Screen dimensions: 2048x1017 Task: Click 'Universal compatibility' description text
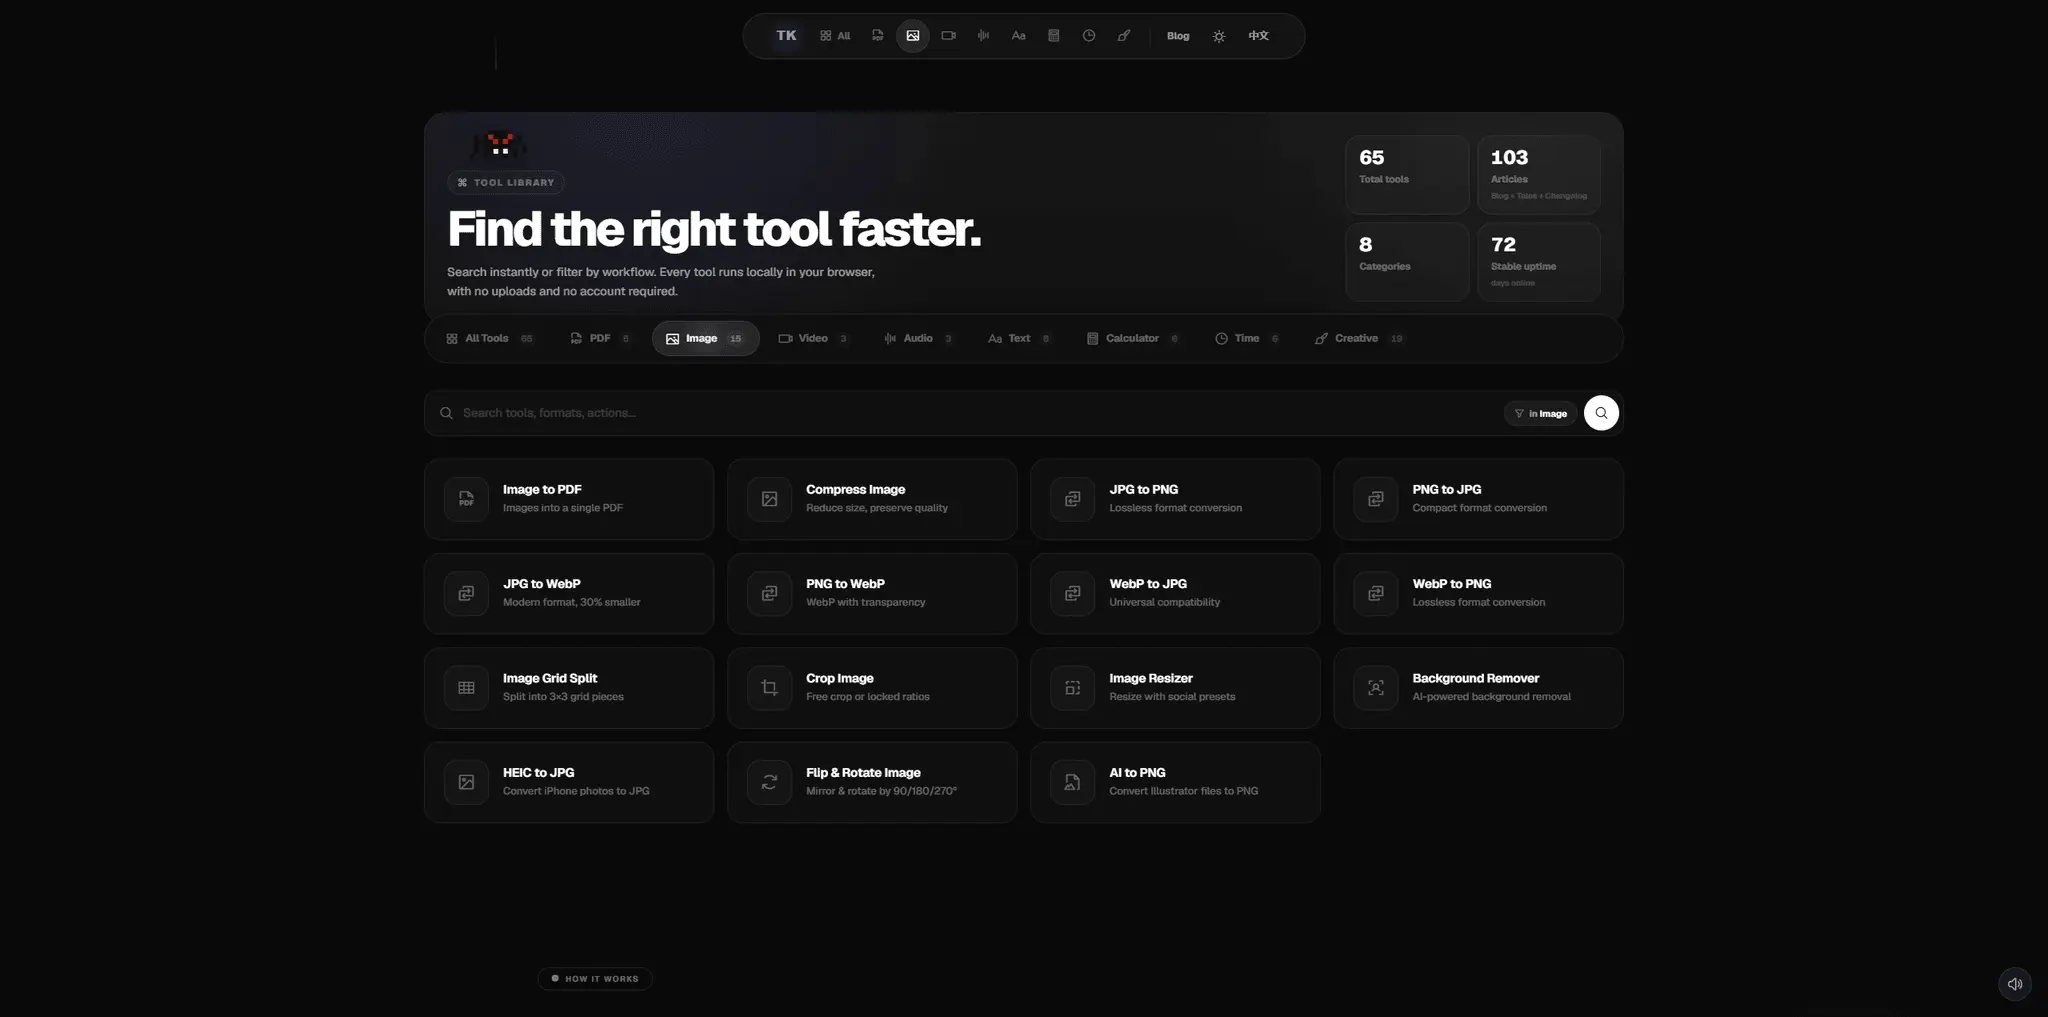[x=1164, y=602]
